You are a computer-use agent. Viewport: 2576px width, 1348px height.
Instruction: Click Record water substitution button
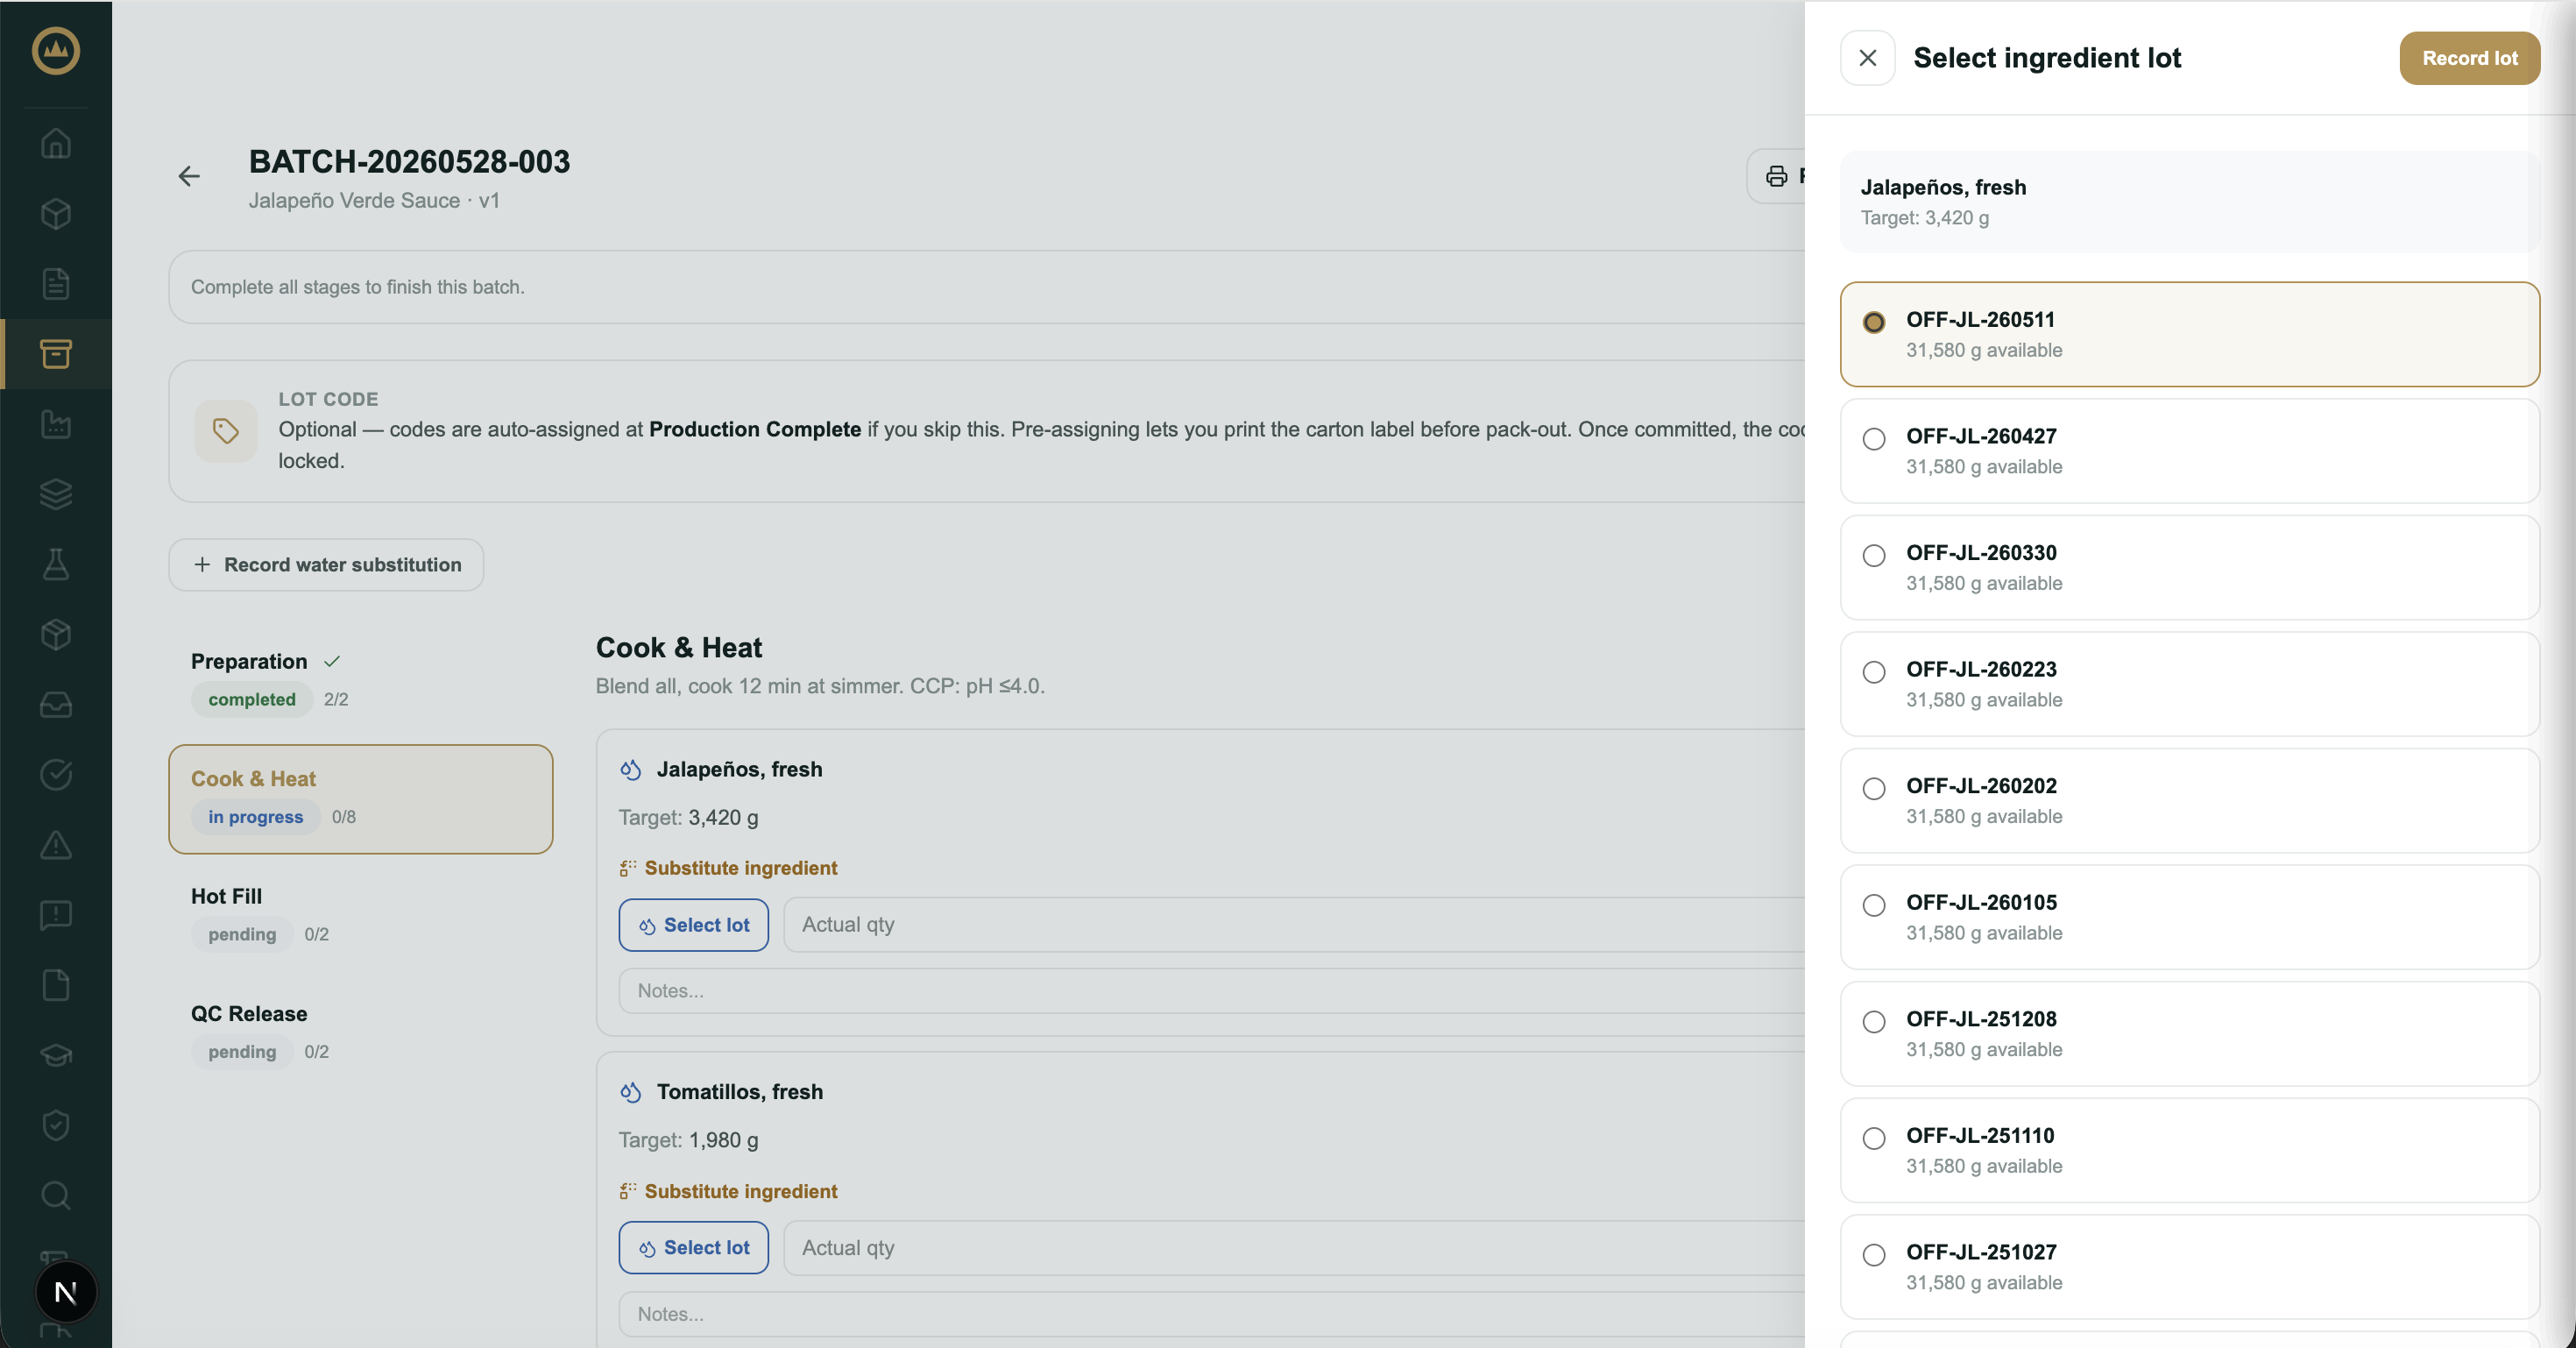click(326, 565)
